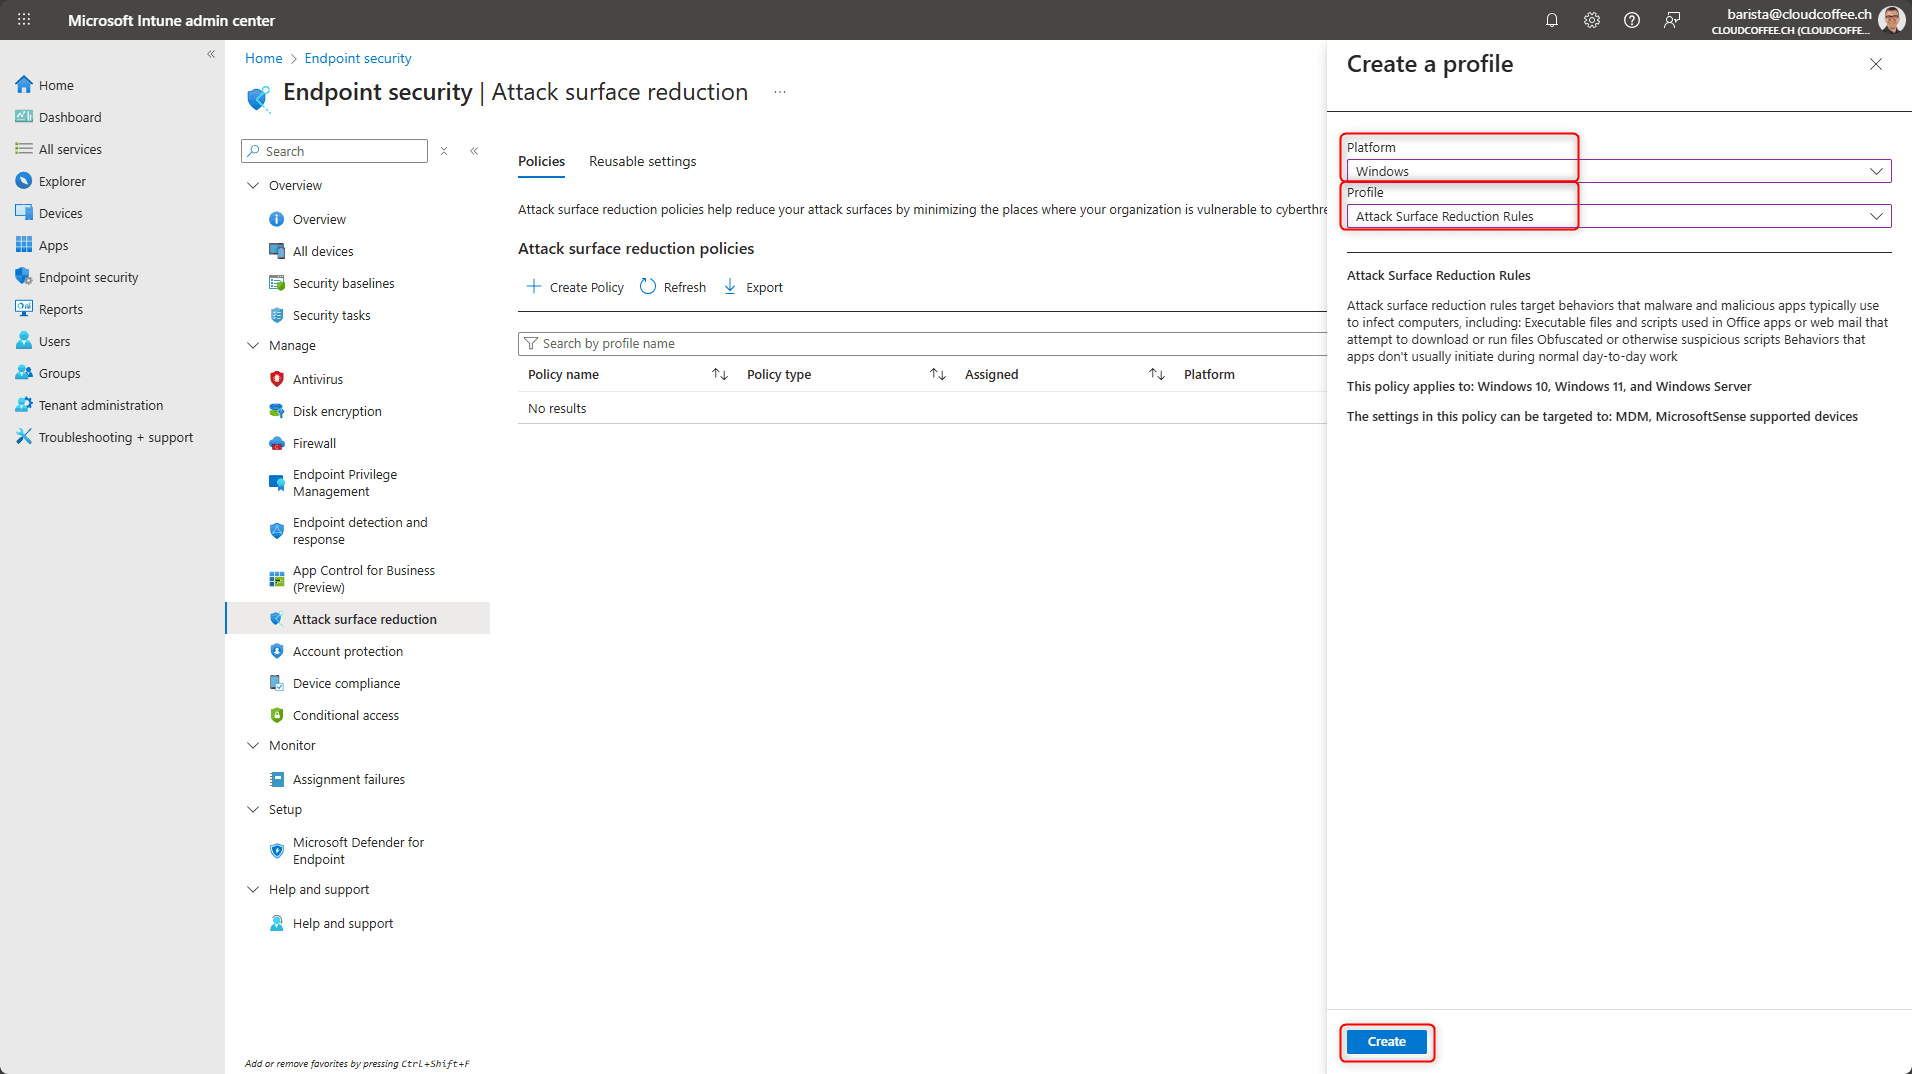Click the Refresh icon in policies toolbar
The width and height of the screenshot is (1912, 1074).
[648, 287]
